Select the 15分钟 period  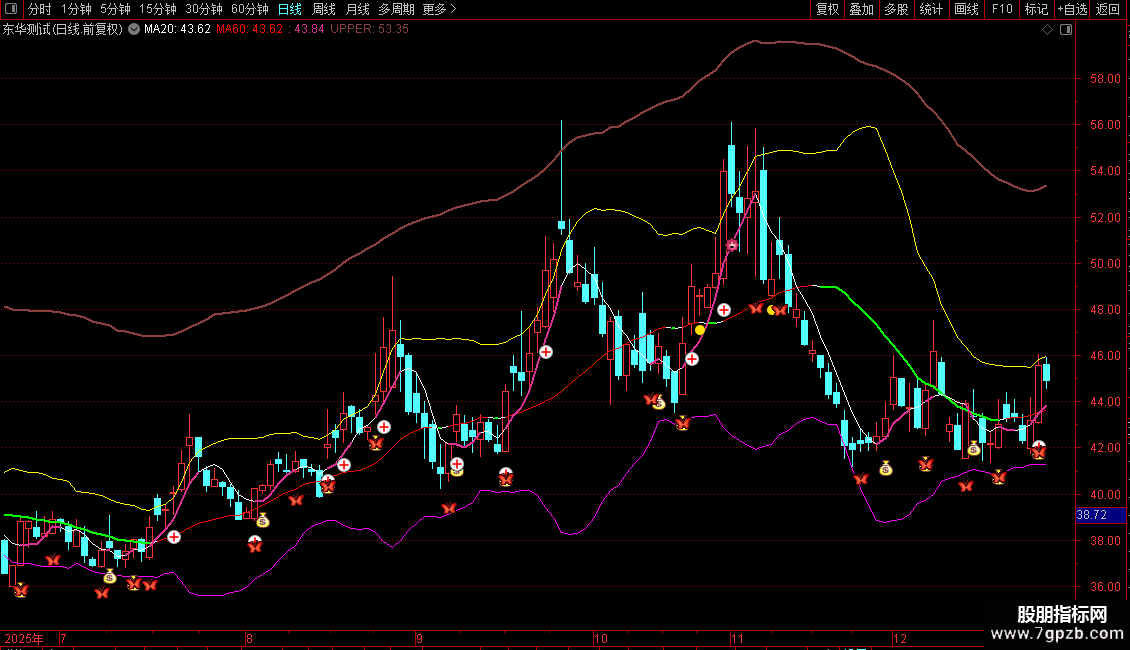tap(158, 9)
